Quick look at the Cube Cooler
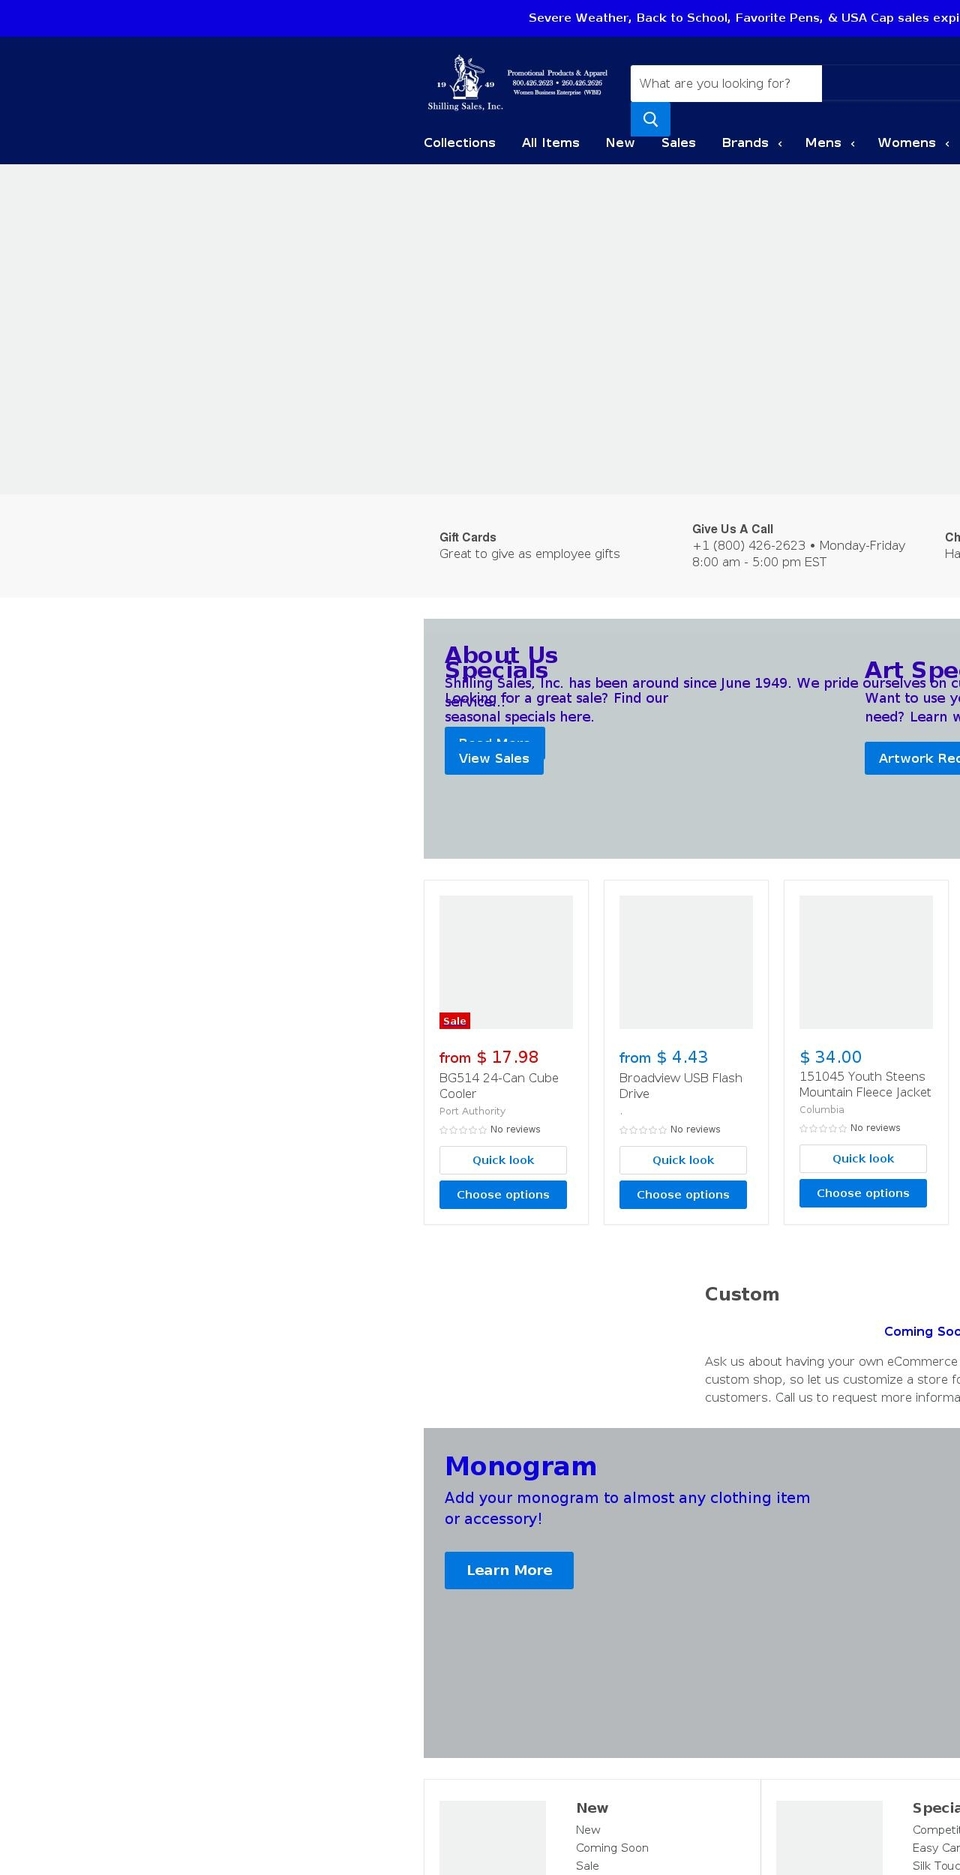The width and height of the screenshot is (960, 1875). tap(503, 1160)
